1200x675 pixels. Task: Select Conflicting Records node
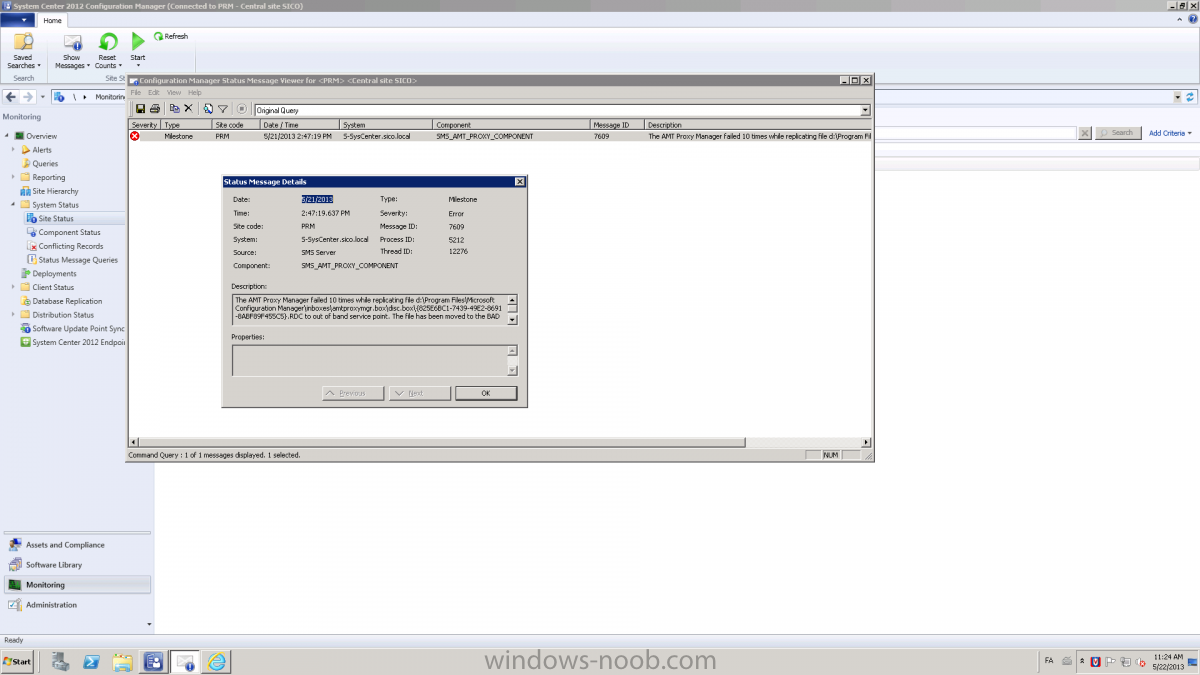(71, 246)
